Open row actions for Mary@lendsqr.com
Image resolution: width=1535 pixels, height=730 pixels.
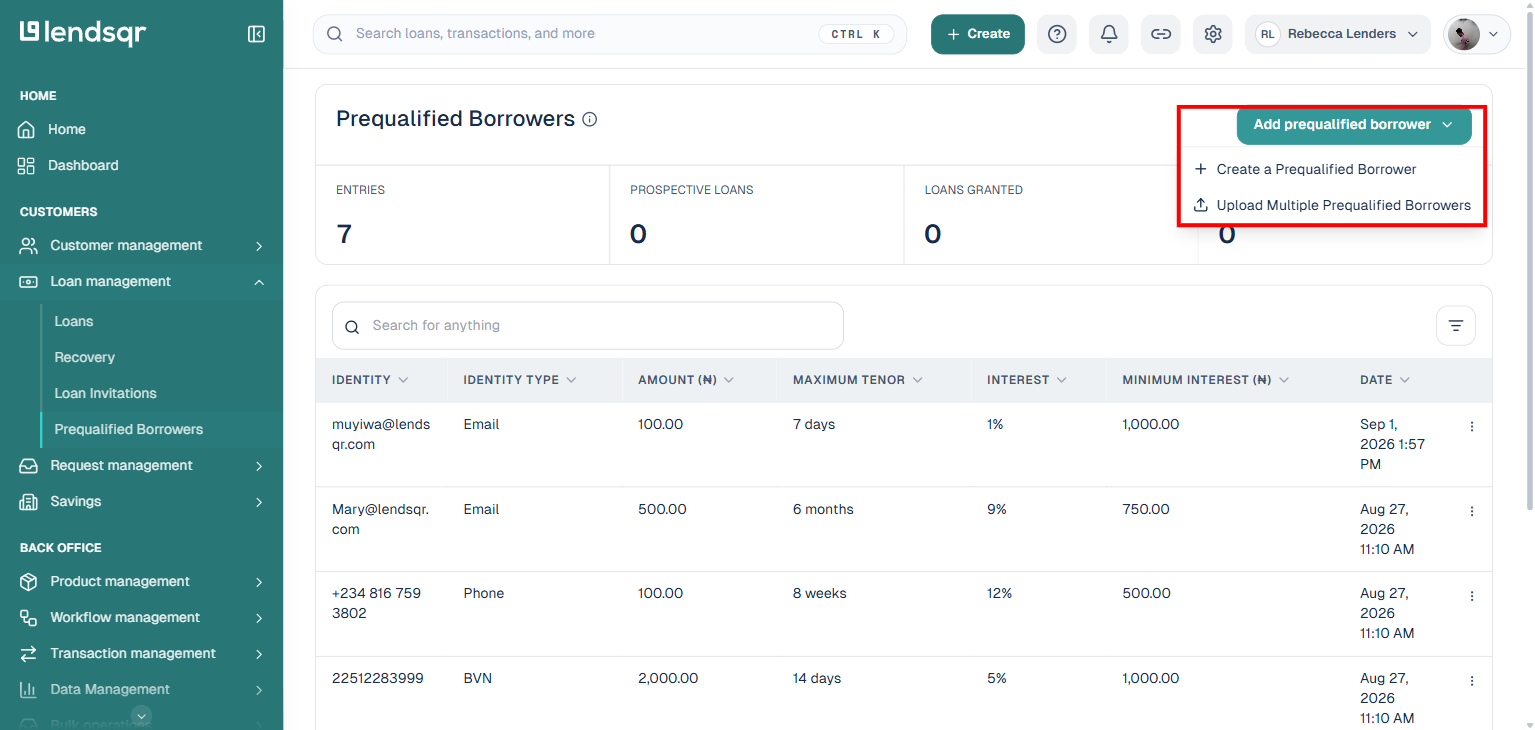pyautogui.click(x=1471, y=511)
